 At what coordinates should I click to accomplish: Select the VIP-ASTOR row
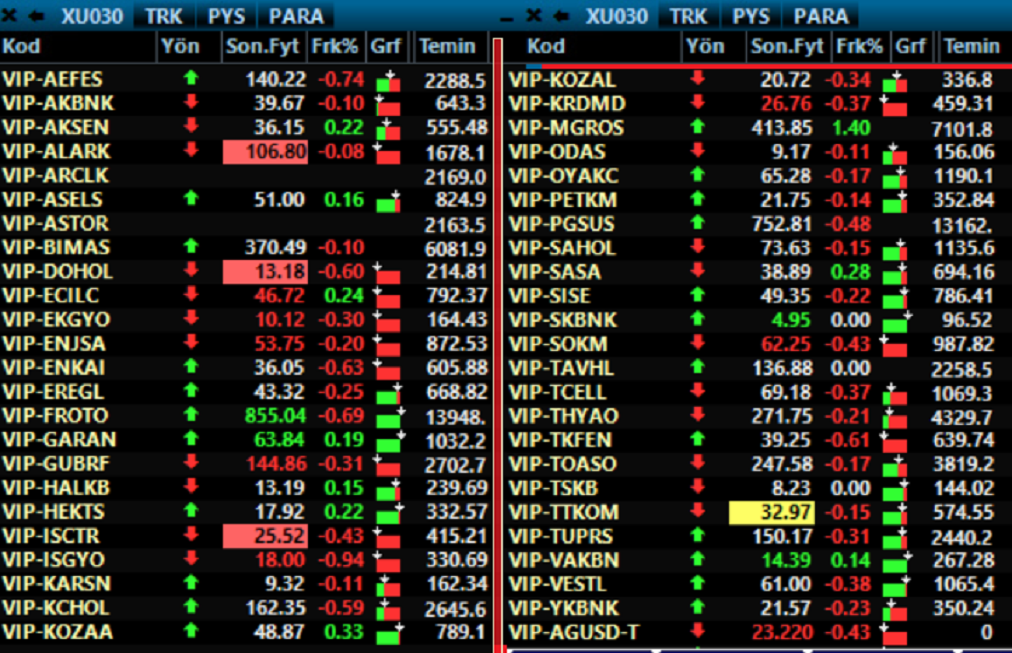pos(245,223)
